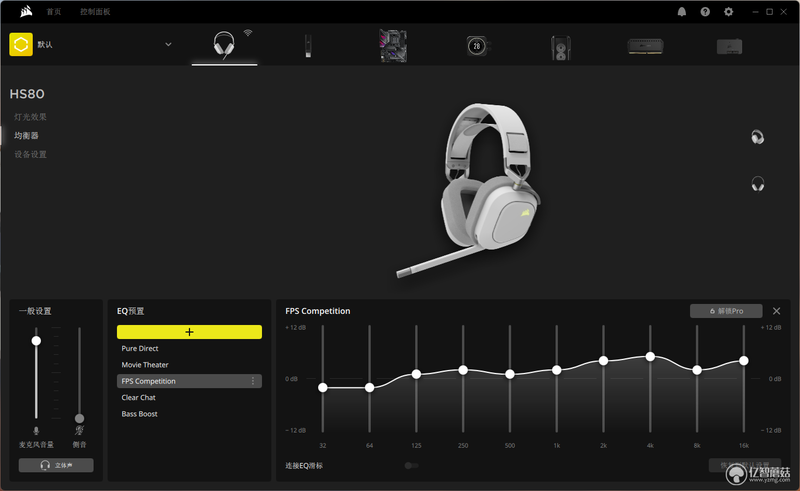Click the 4k EQ band handle
The width and height of the screenshot is (800, 491).
(650, 357)
